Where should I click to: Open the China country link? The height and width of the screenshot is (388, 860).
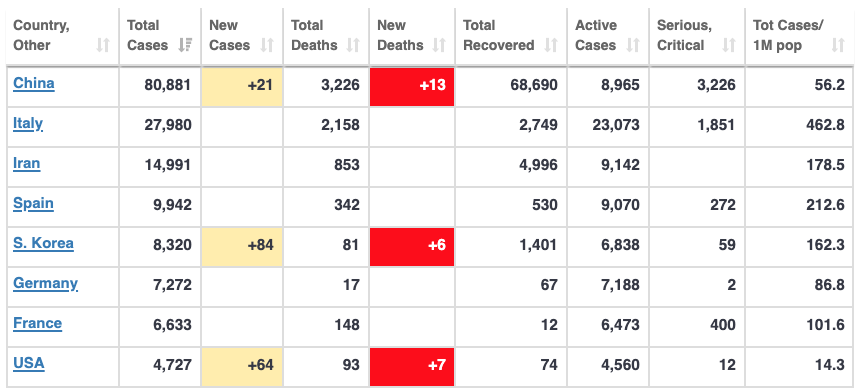click(34, 83)
